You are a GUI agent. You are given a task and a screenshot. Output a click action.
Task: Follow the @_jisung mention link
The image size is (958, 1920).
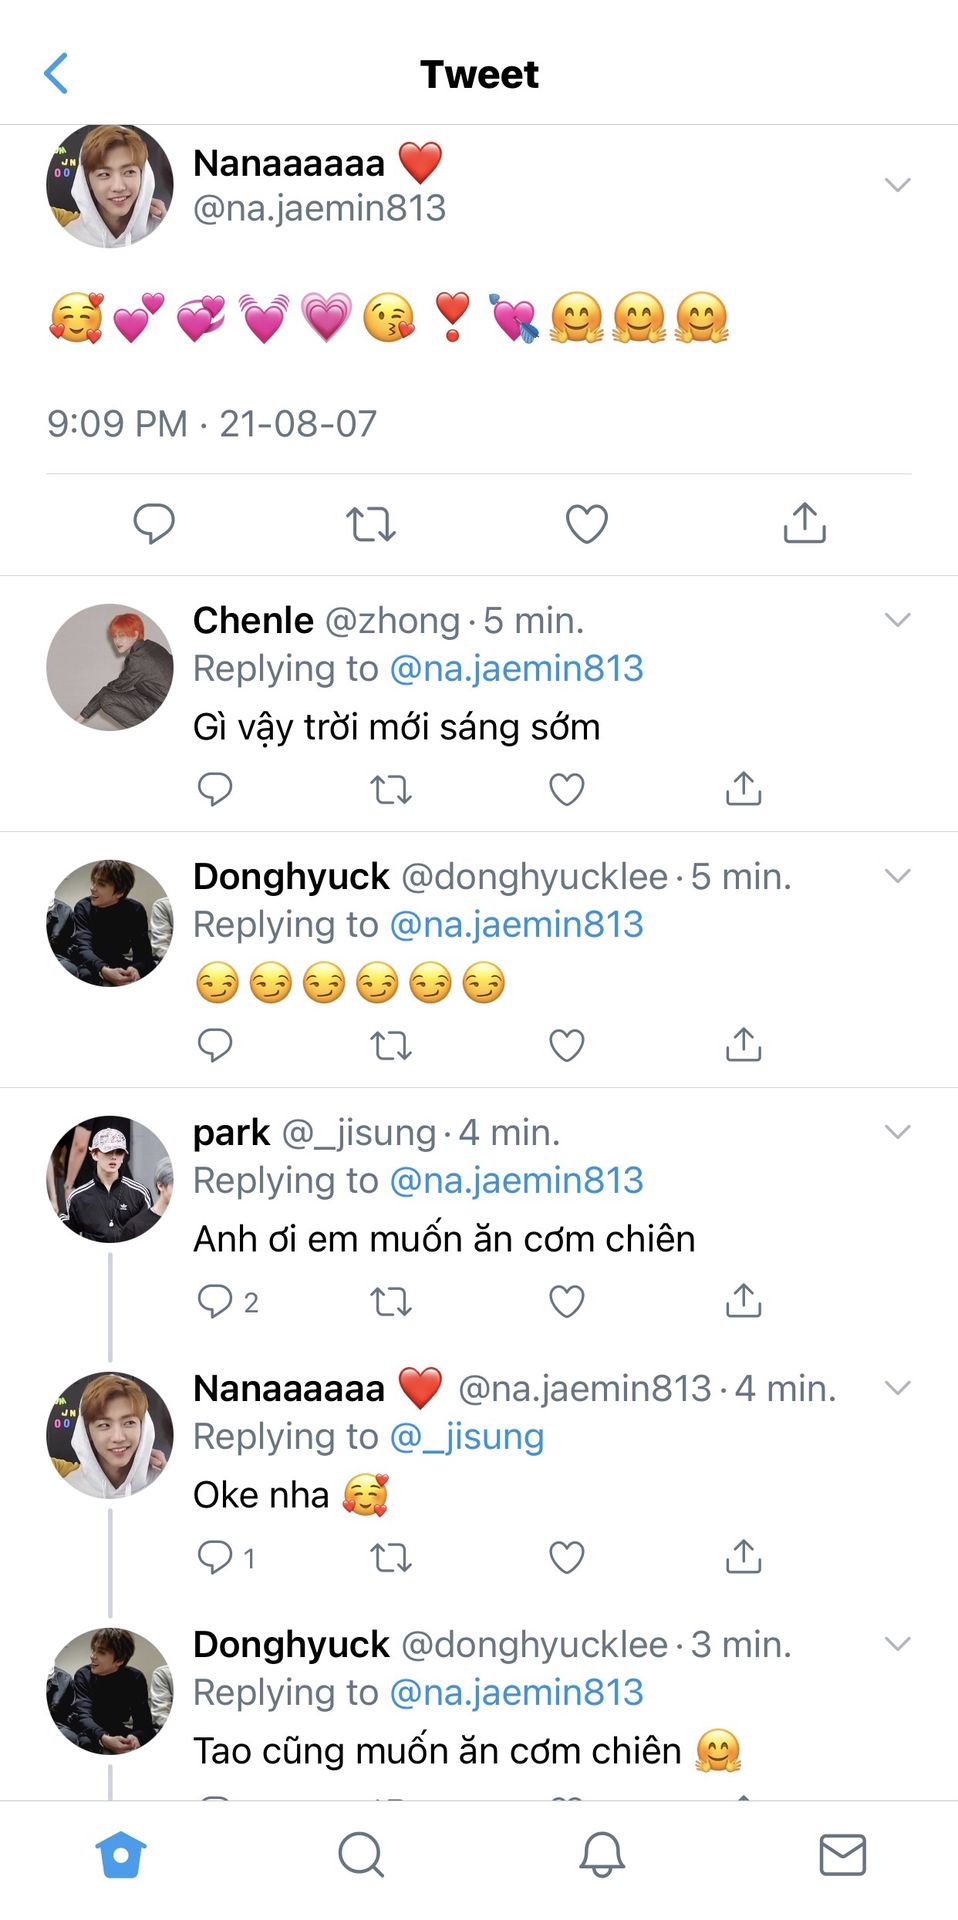[467, 1437]
